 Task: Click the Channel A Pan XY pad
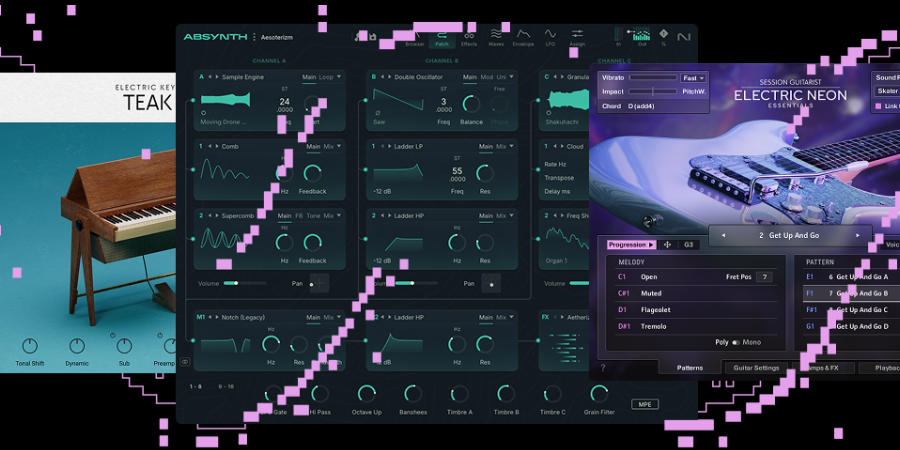(319, 284)
